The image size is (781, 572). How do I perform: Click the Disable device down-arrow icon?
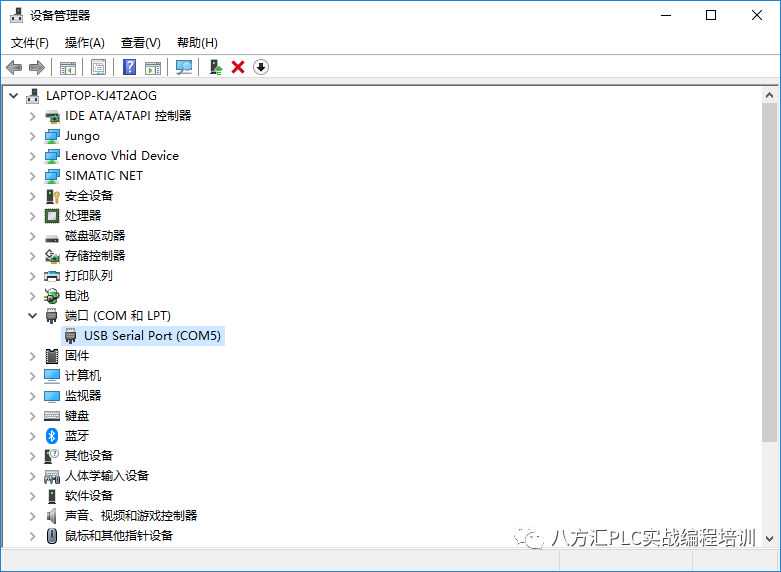261,67
